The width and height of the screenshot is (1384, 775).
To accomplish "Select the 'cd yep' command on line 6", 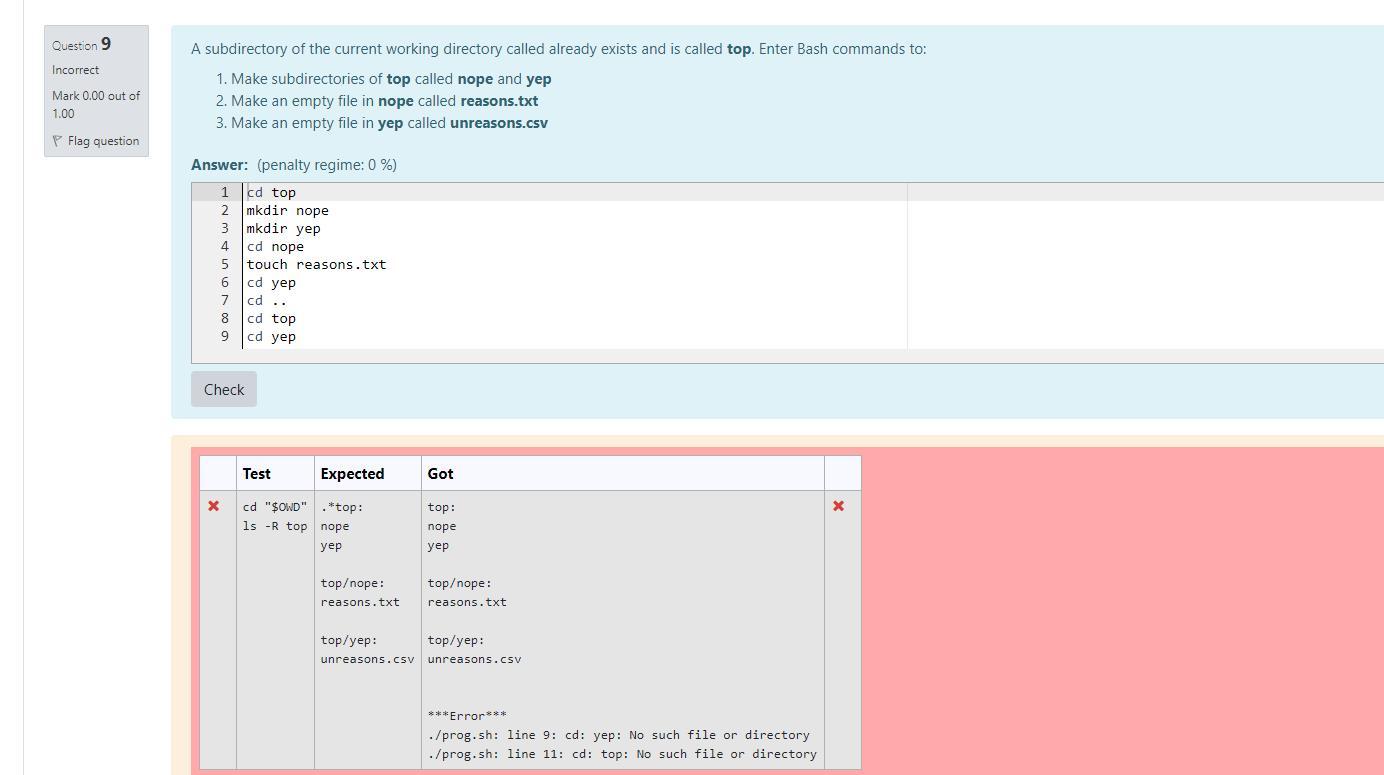I will point(271,282).
